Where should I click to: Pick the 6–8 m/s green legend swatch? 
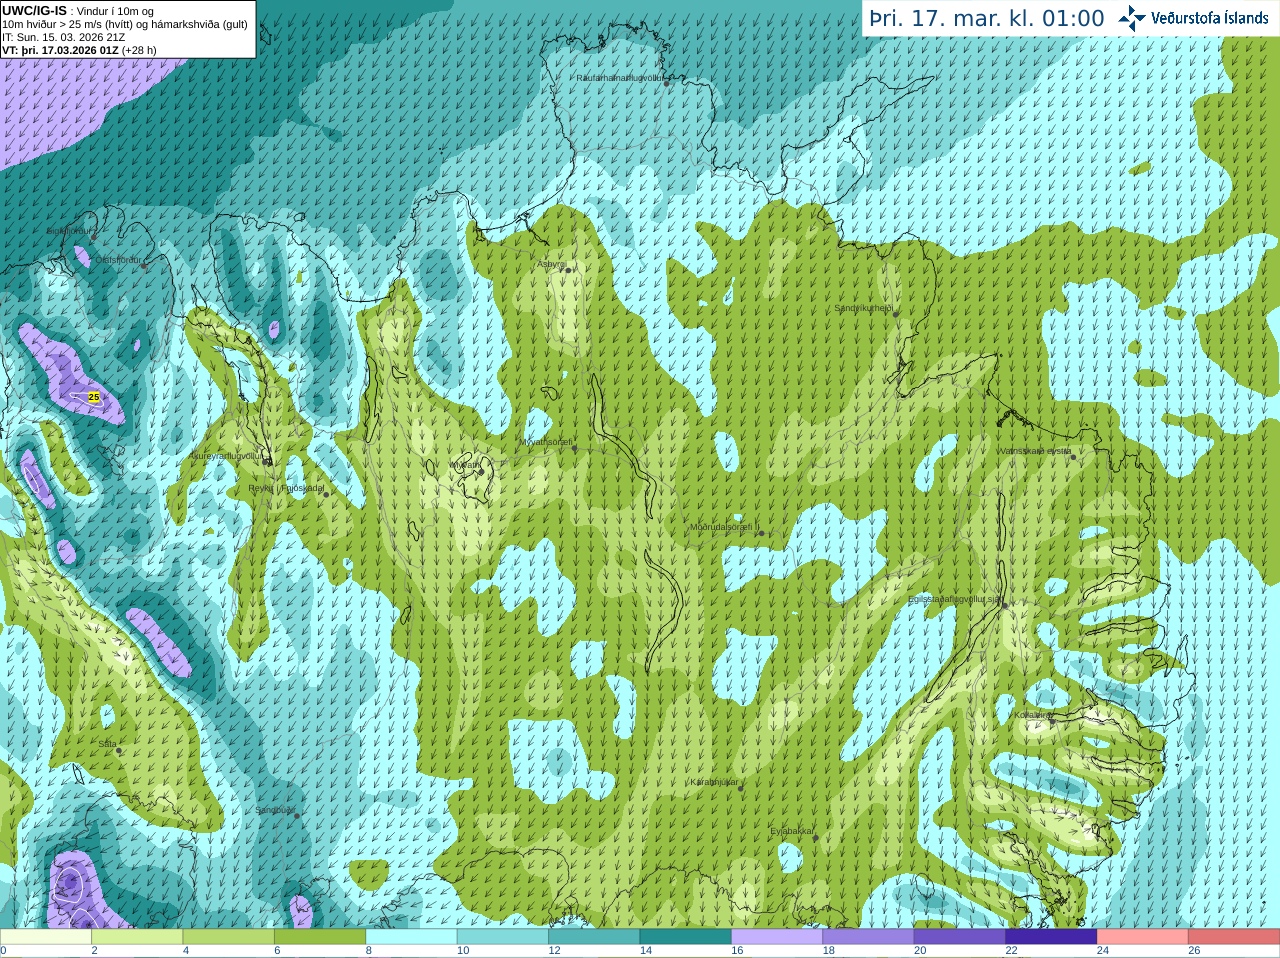pos(320,937)
